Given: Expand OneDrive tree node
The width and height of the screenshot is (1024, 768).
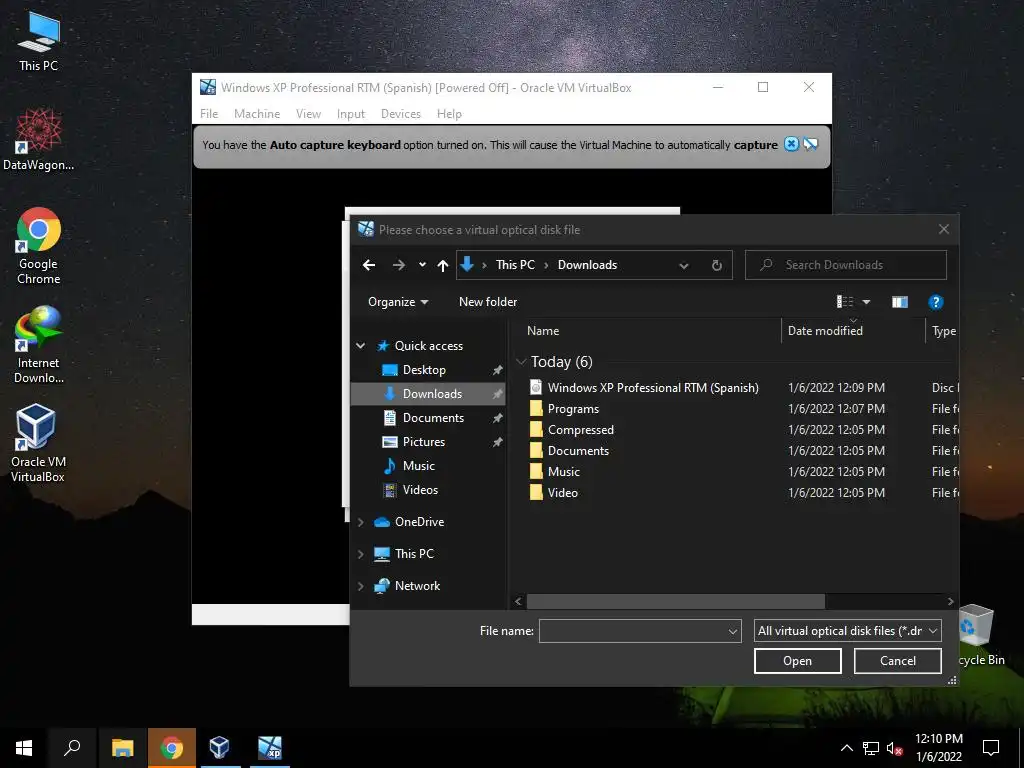Looking at the screenshot, I should 360,522.
